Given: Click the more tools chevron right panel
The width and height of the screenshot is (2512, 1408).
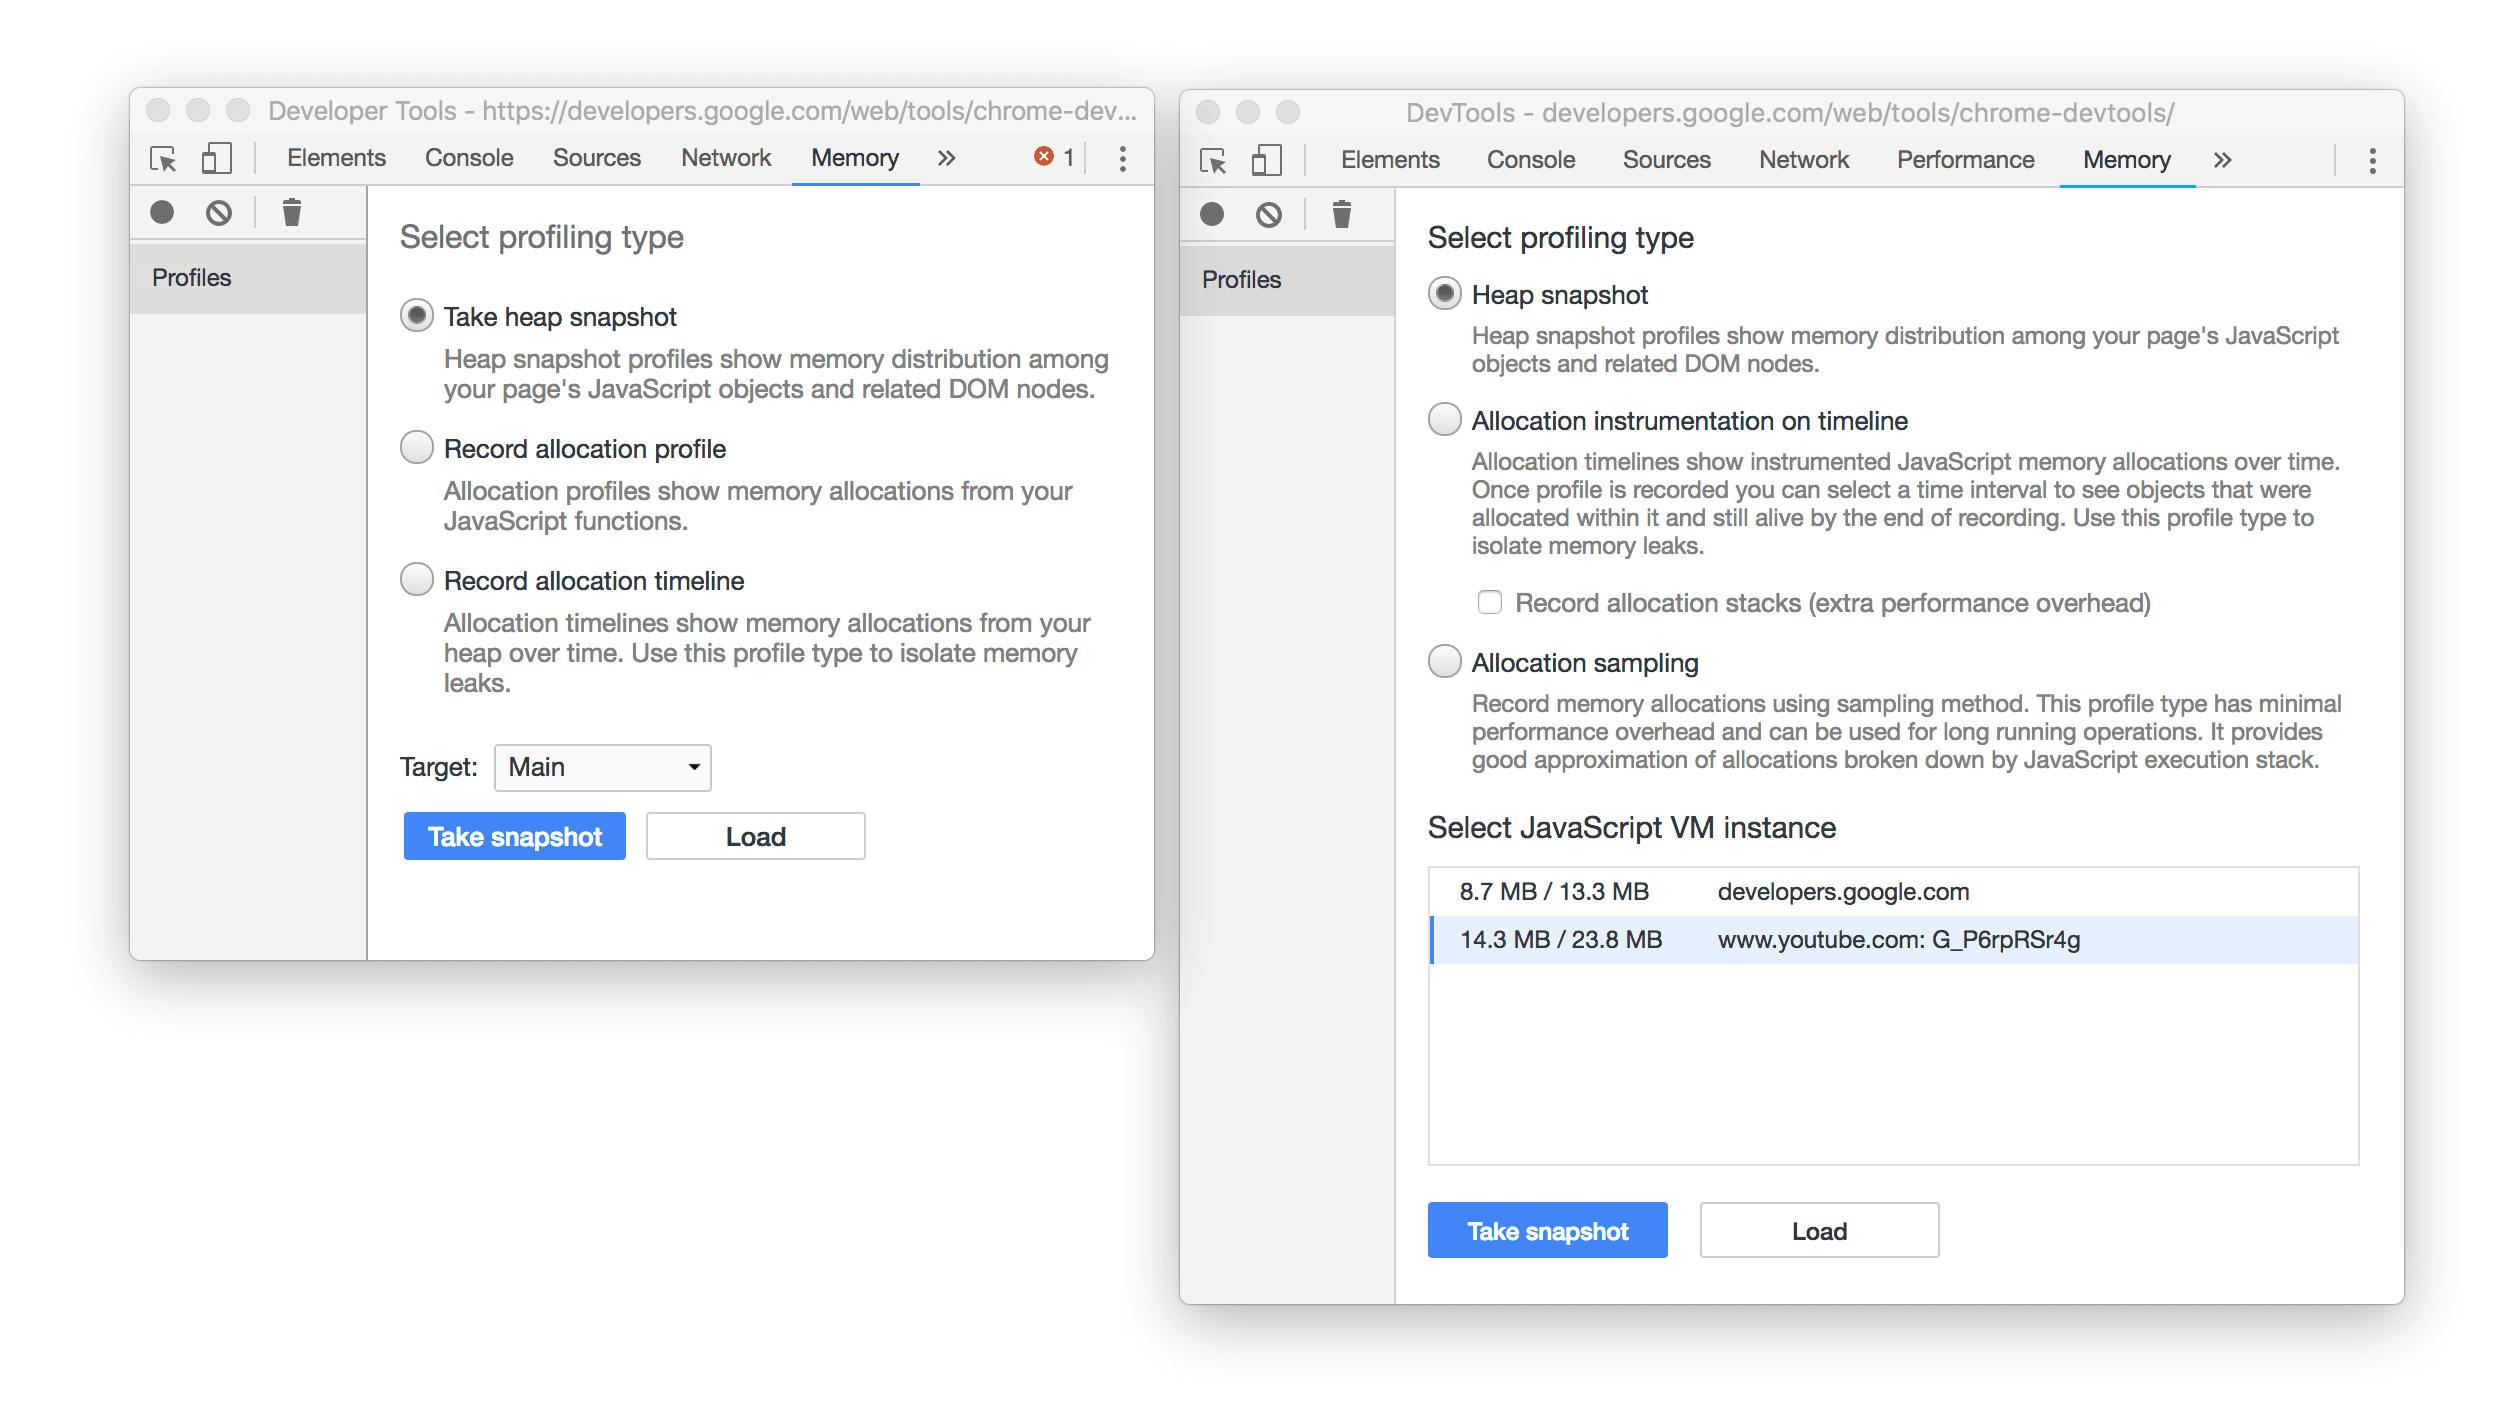Looking at the screenshot, I should pos(2226,157).
